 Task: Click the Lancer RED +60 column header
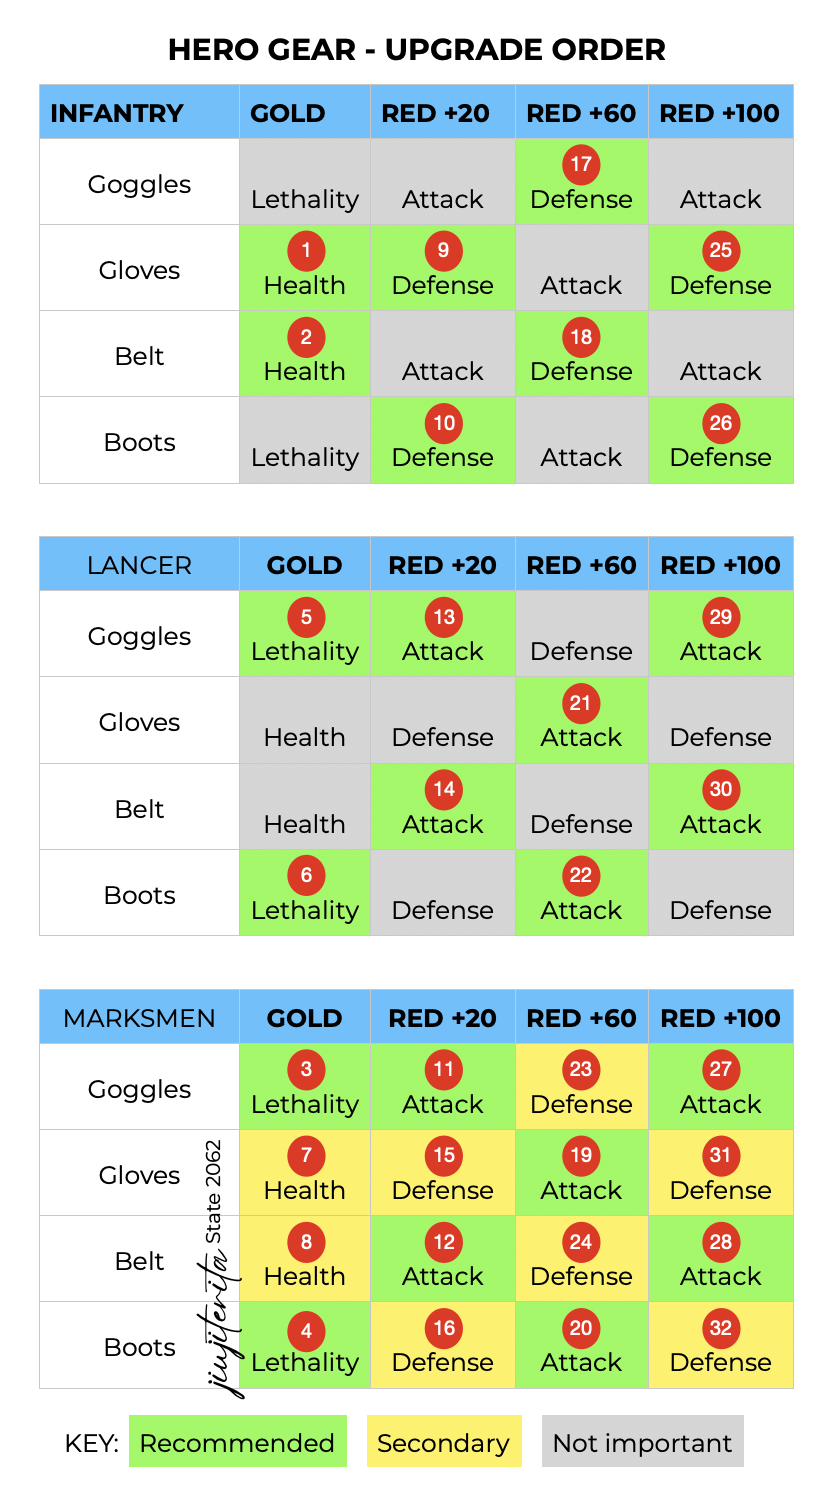[581, 565]
